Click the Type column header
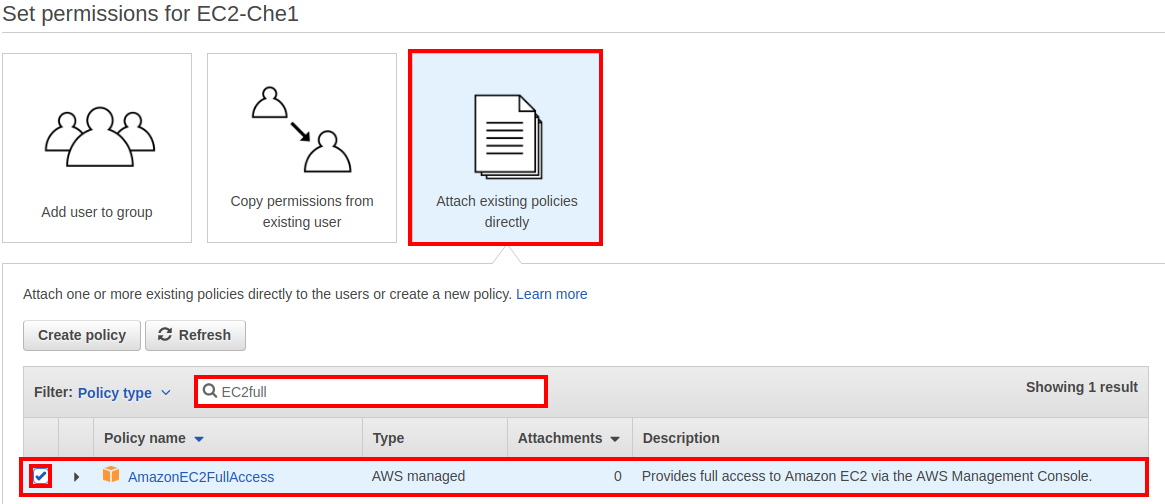 pyautogui.click(x=388, y=439)
